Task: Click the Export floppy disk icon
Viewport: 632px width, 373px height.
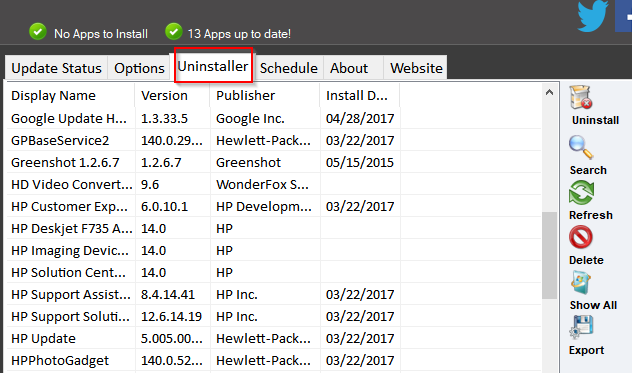Action: tap(581, 327)
